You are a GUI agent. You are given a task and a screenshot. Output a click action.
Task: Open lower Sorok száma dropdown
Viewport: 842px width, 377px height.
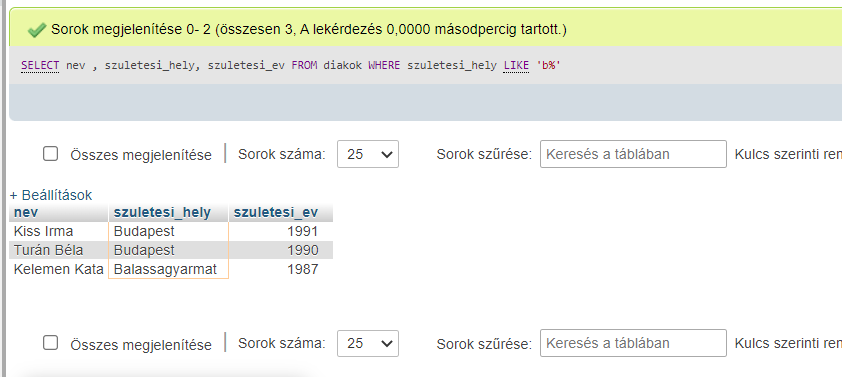pyautogui.click(x=368, y=343)
